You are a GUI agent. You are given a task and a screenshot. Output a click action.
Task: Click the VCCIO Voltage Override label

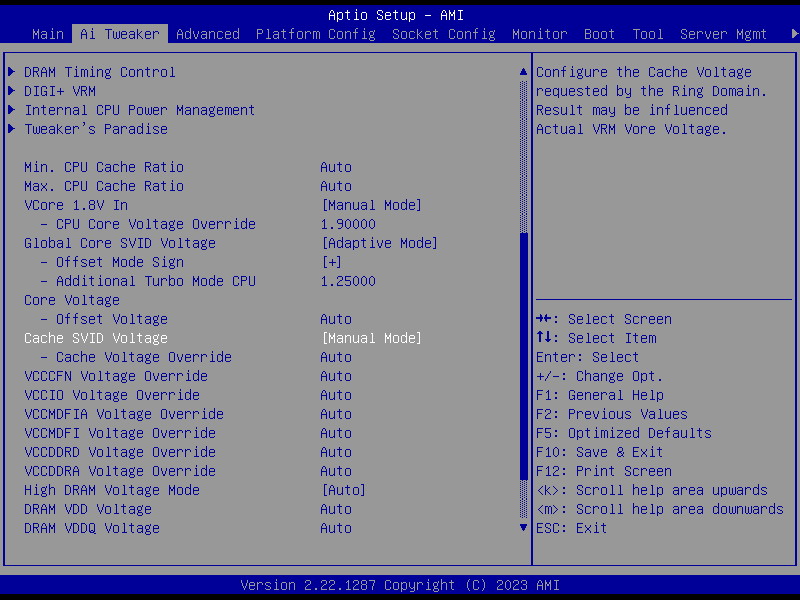coord(112,395)
